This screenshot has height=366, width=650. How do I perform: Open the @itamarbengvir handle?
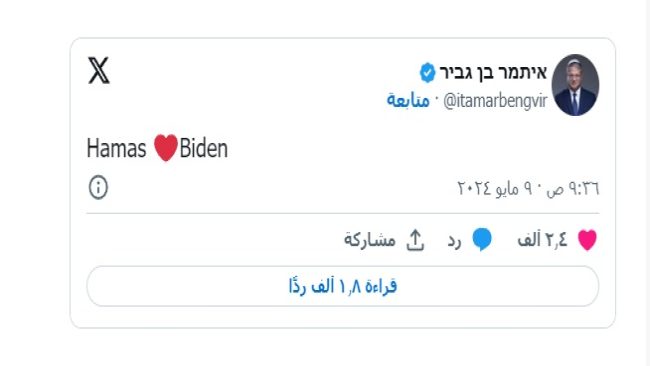click(x=495, y=101)
